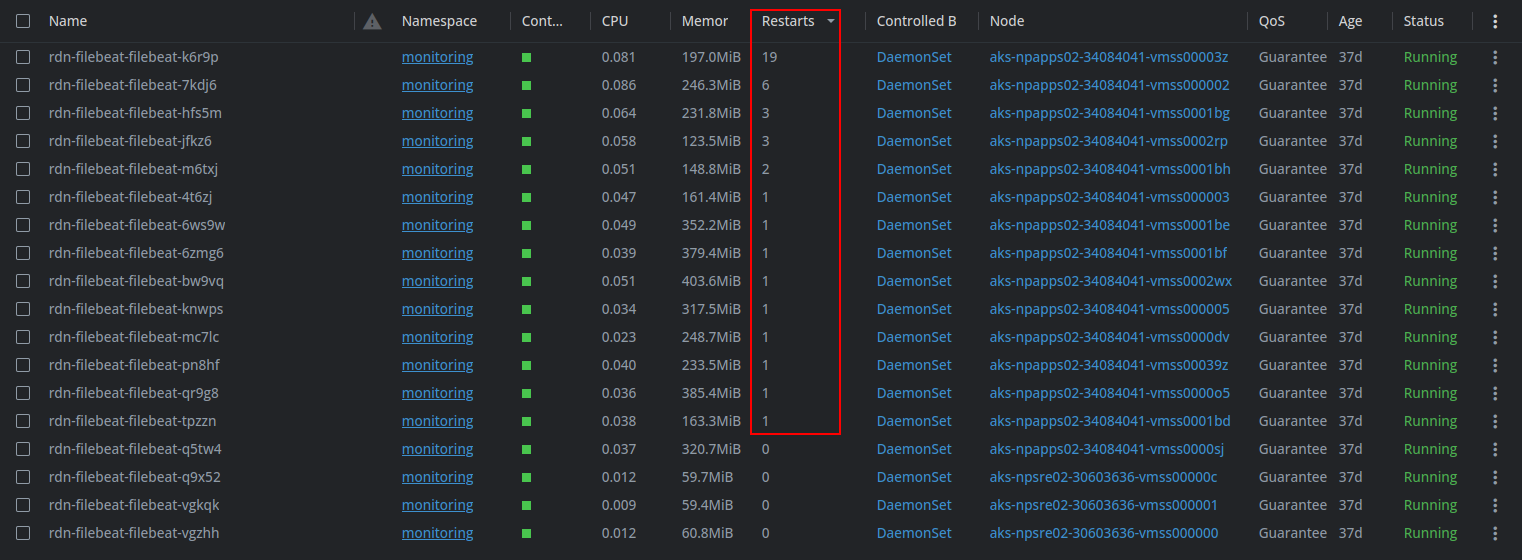Click CPU value 0.086
The width and height of the screenshot is (1522, 560).
[619, 85]
